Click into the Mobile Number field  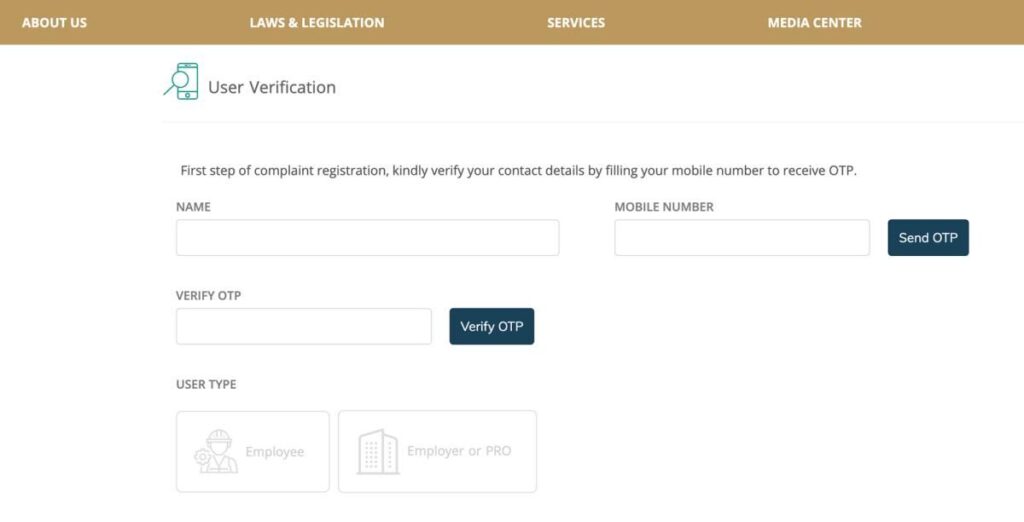pos(742,238)
